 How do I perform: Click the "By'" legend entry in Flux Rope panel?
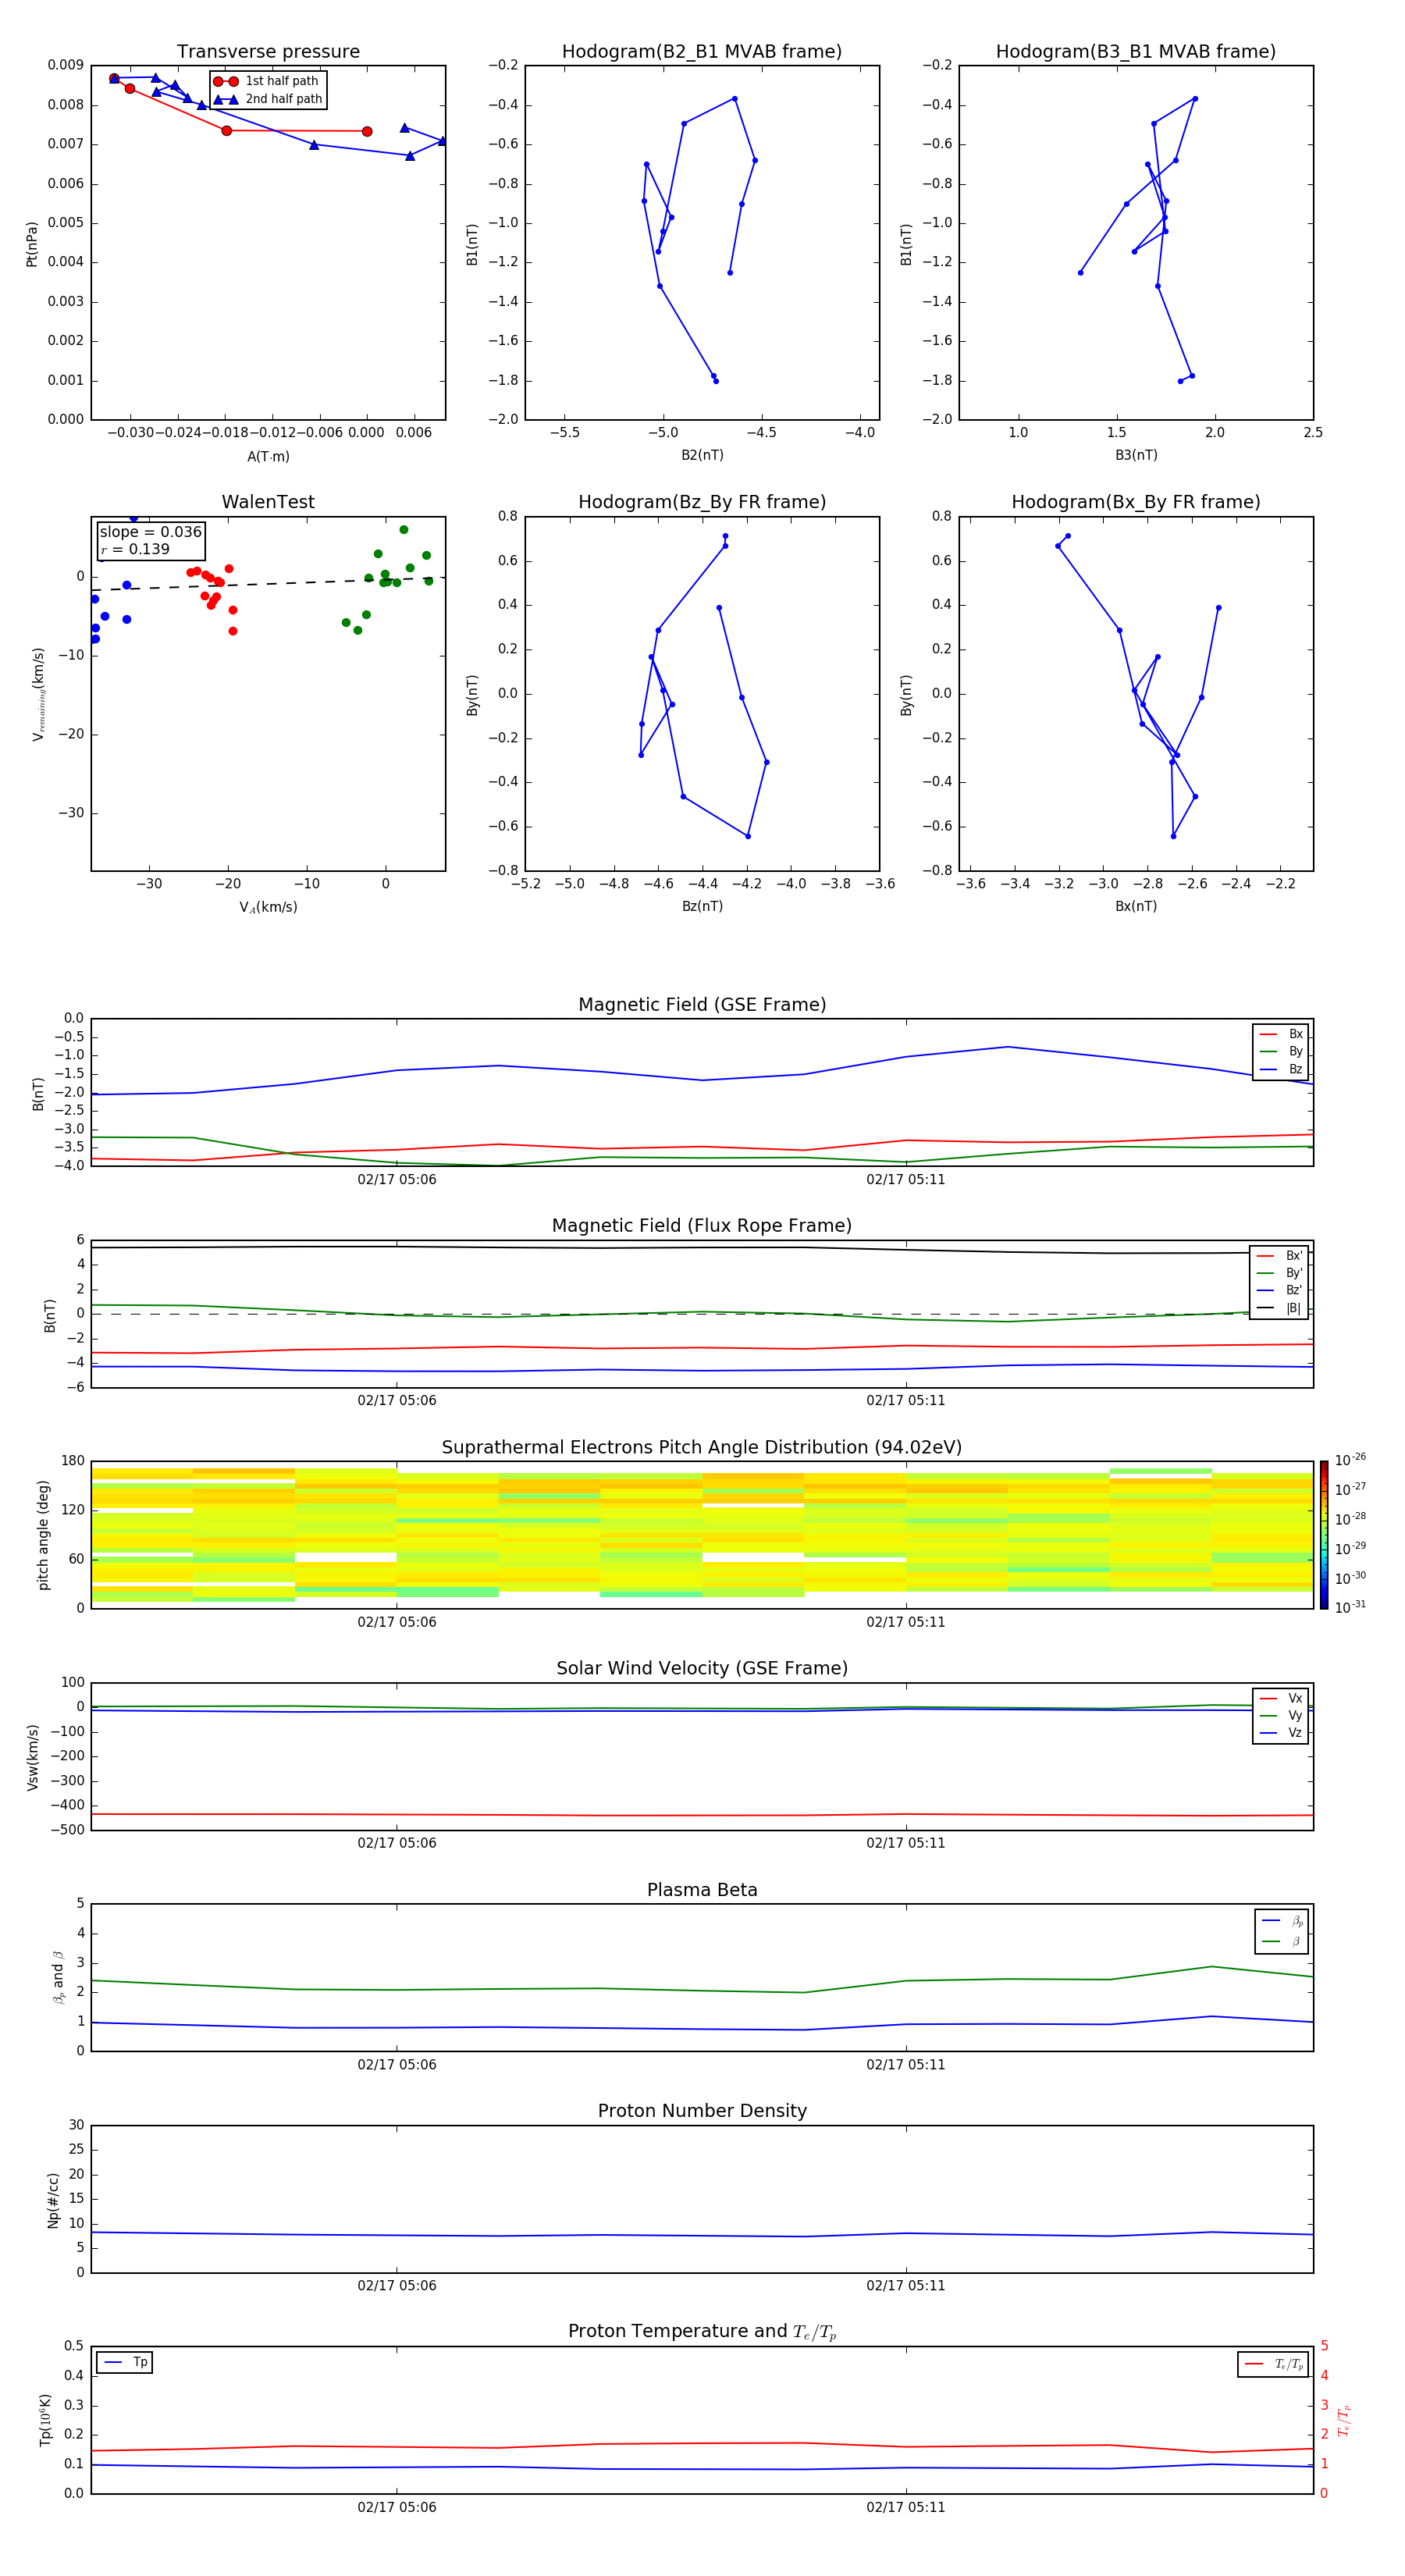(x=1280, y=1273)
